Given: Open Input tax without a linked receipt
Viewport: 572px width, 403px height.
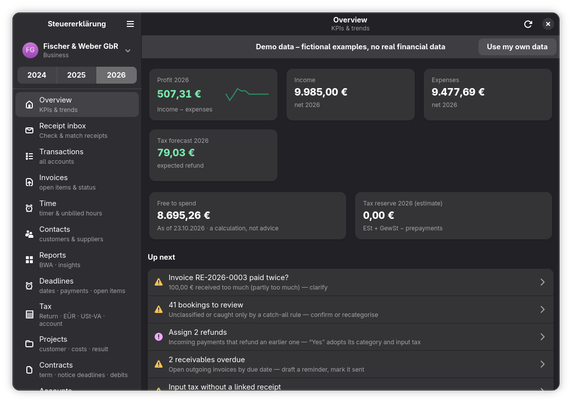Looking at the screenshot, I should tap(350, 385).
